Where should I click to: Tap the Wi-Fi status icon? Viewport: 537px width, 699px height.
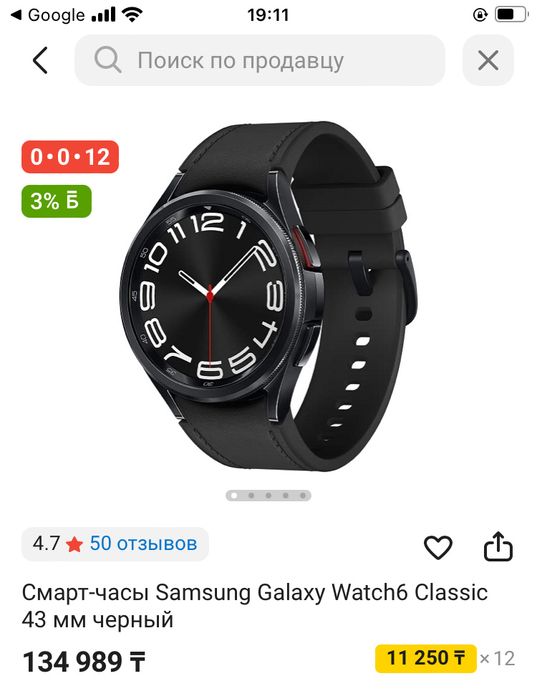tap(132, 15)
